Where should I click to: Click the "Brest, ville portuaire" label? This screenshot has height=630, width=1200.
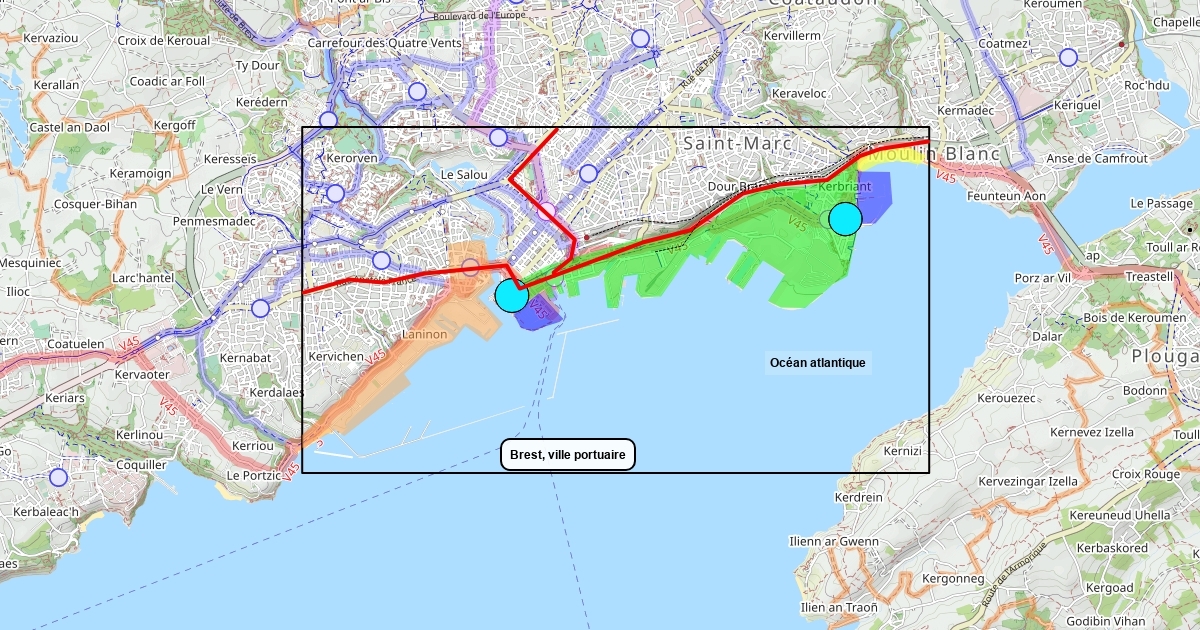[567, 455]
